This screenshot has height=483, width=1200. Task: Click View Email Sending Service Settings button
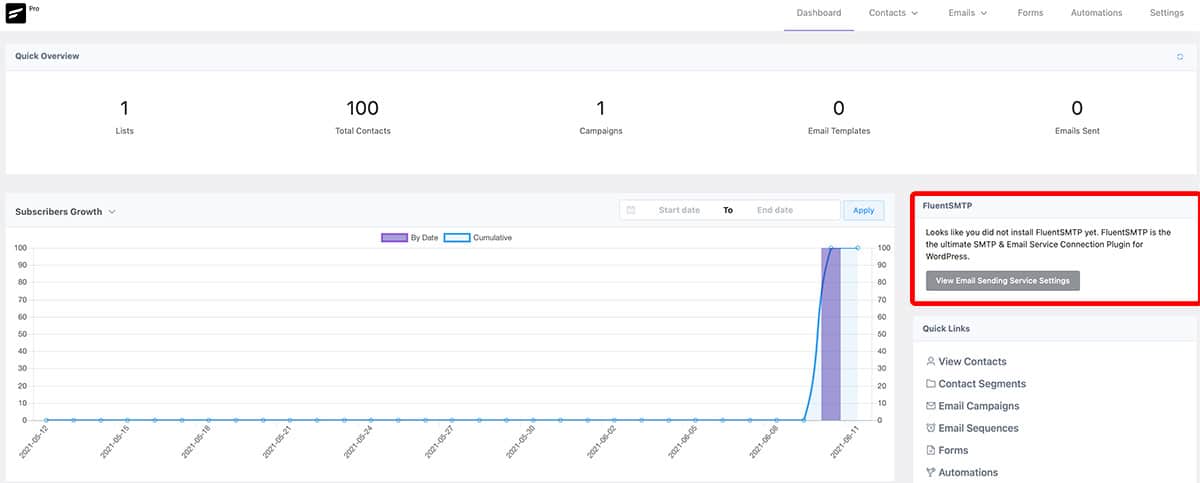pyautogui.click(x=1003, y=281)
